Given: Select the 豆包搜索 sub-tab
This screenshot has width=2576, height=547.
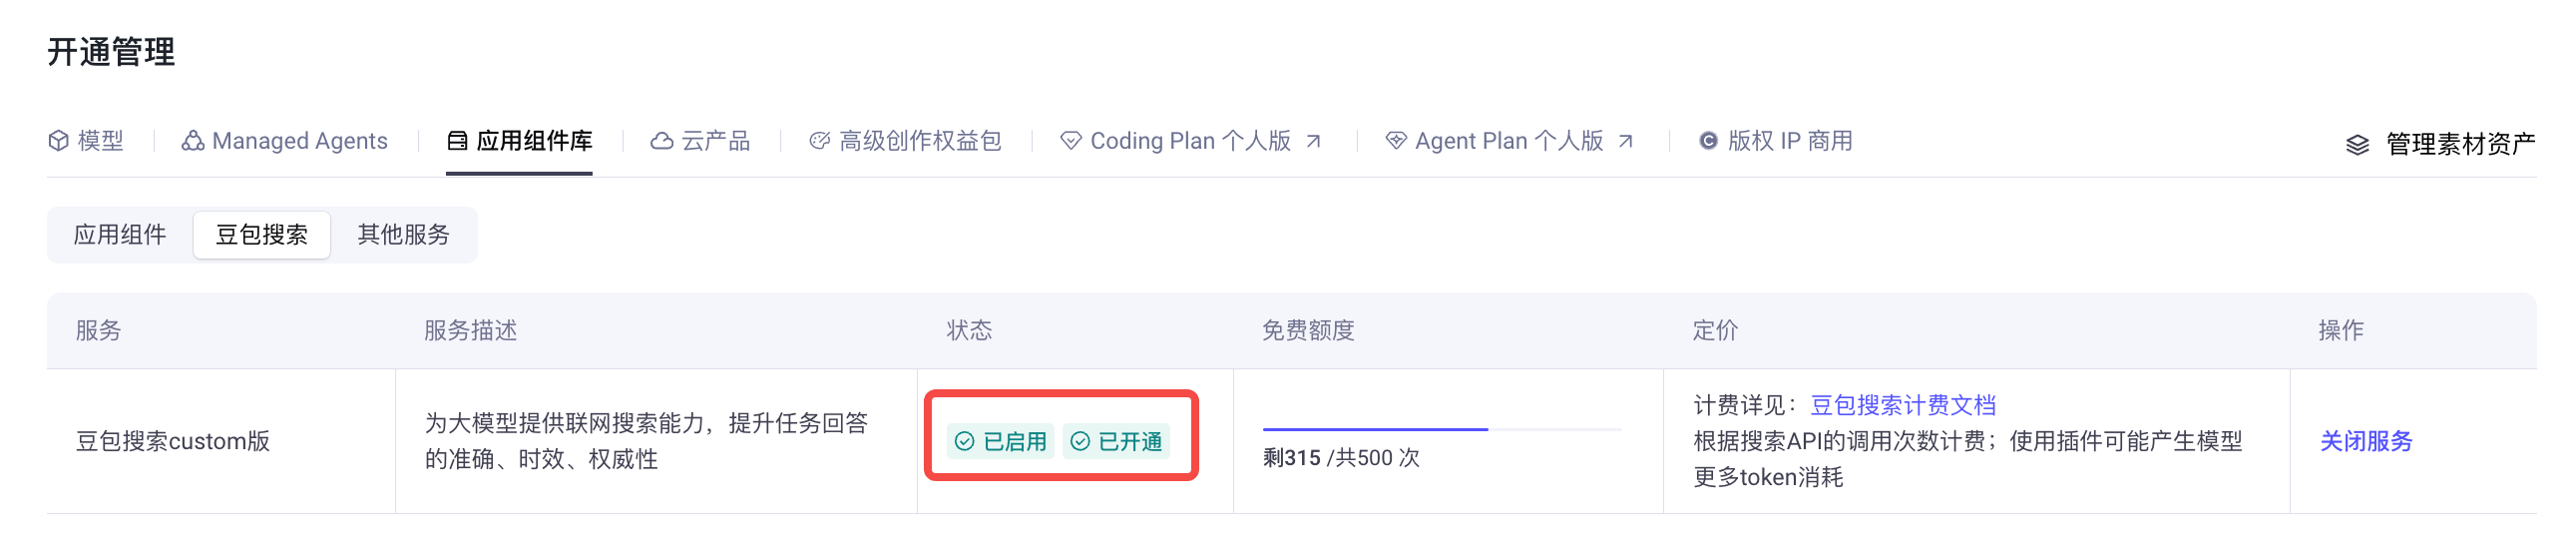Looking at the screenshot, I should (262, 235).
